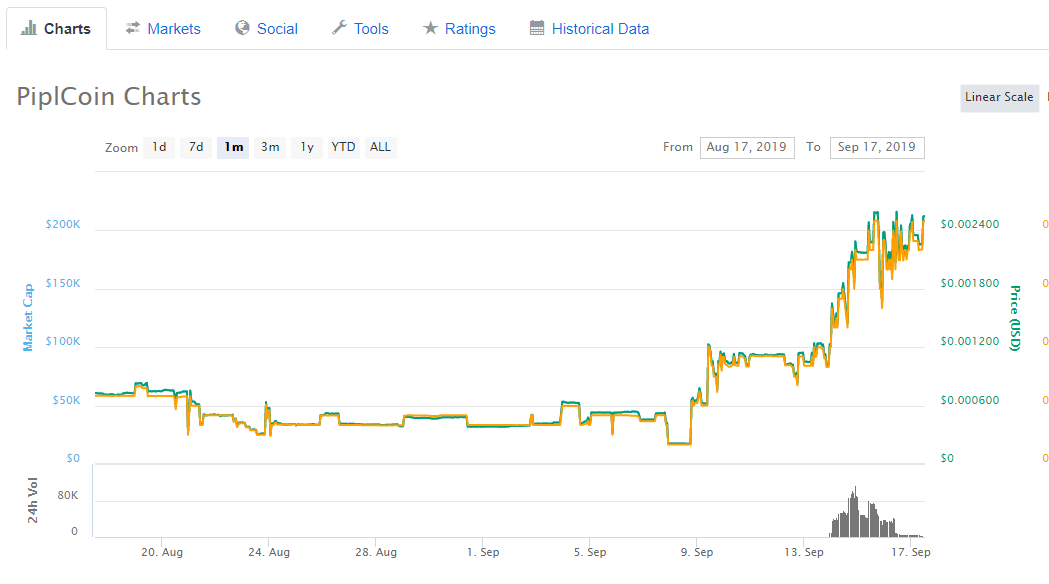Click the 28. Aug date label

[x=376, y=553]
